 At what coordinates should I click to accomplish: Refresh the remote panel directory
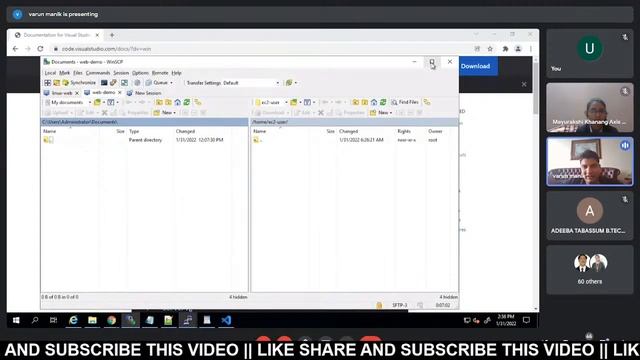point(383,102)
